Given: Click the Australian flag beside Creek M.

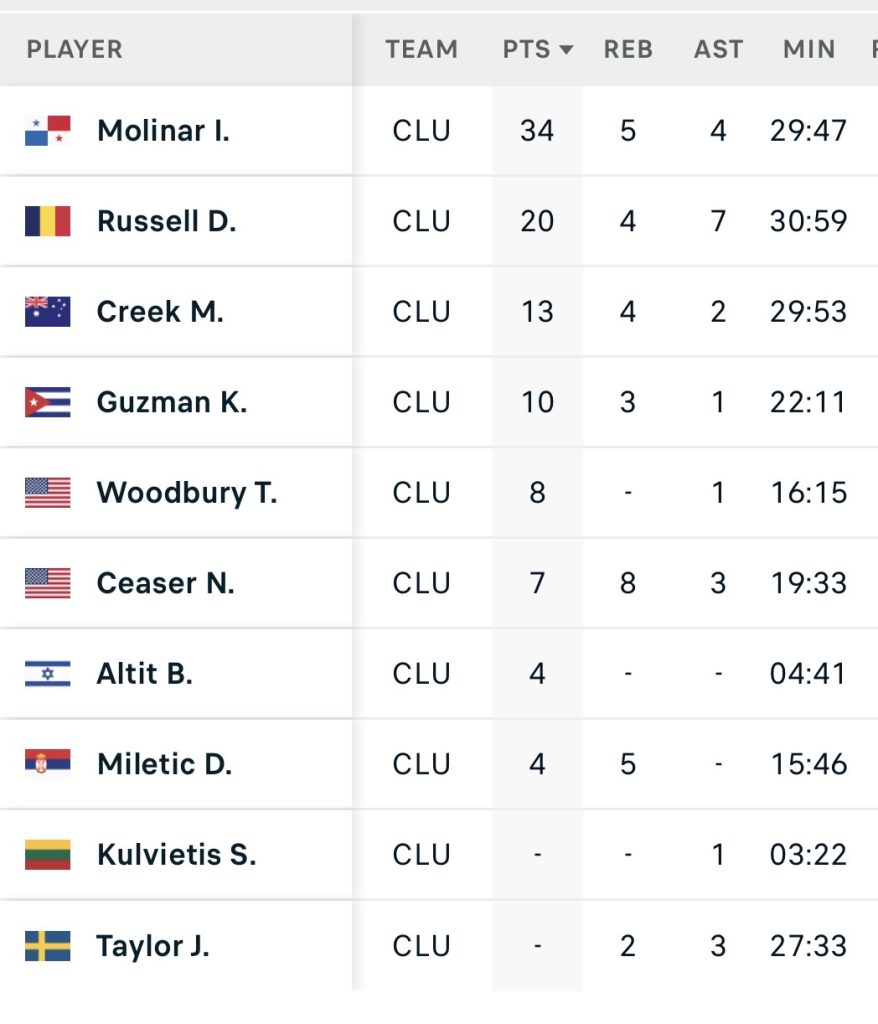Looking at the screenshot, I should (x=48, y=312).
